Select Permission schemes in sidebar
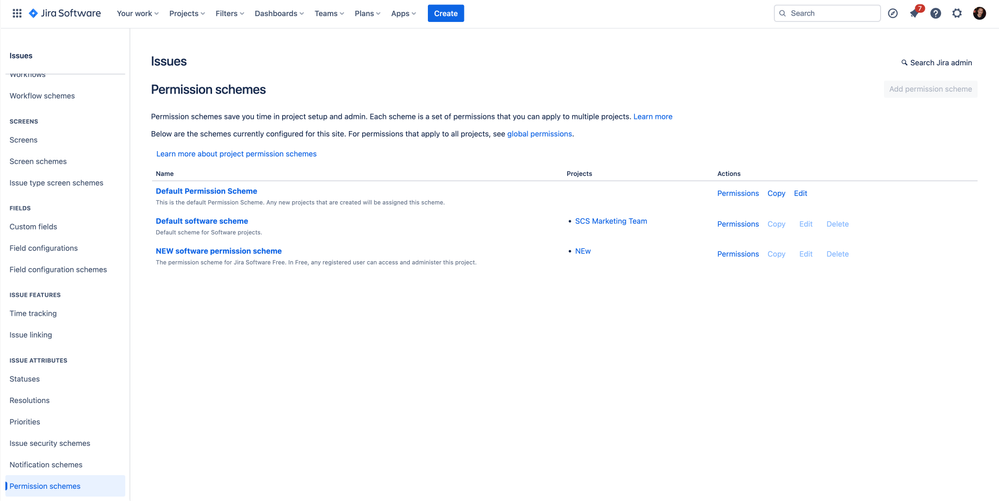The image size is (999, 501). click(65, 486)
